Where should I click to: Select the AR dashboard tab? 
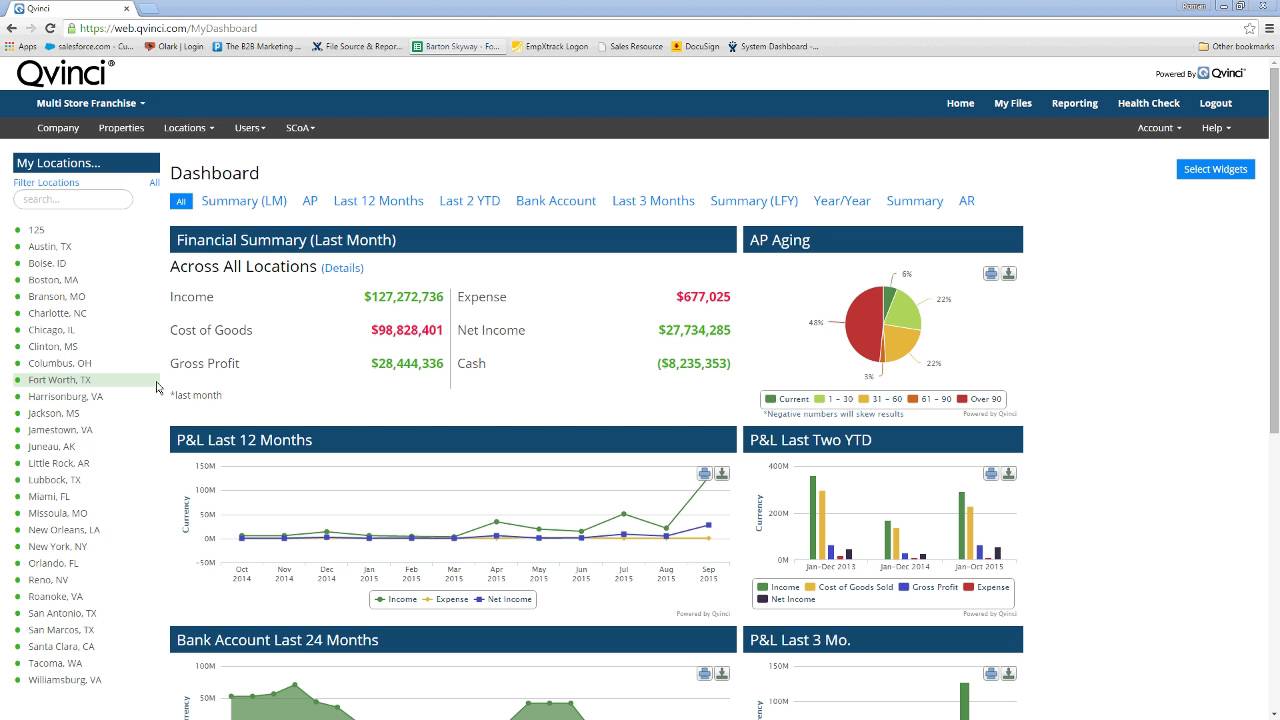967,201
